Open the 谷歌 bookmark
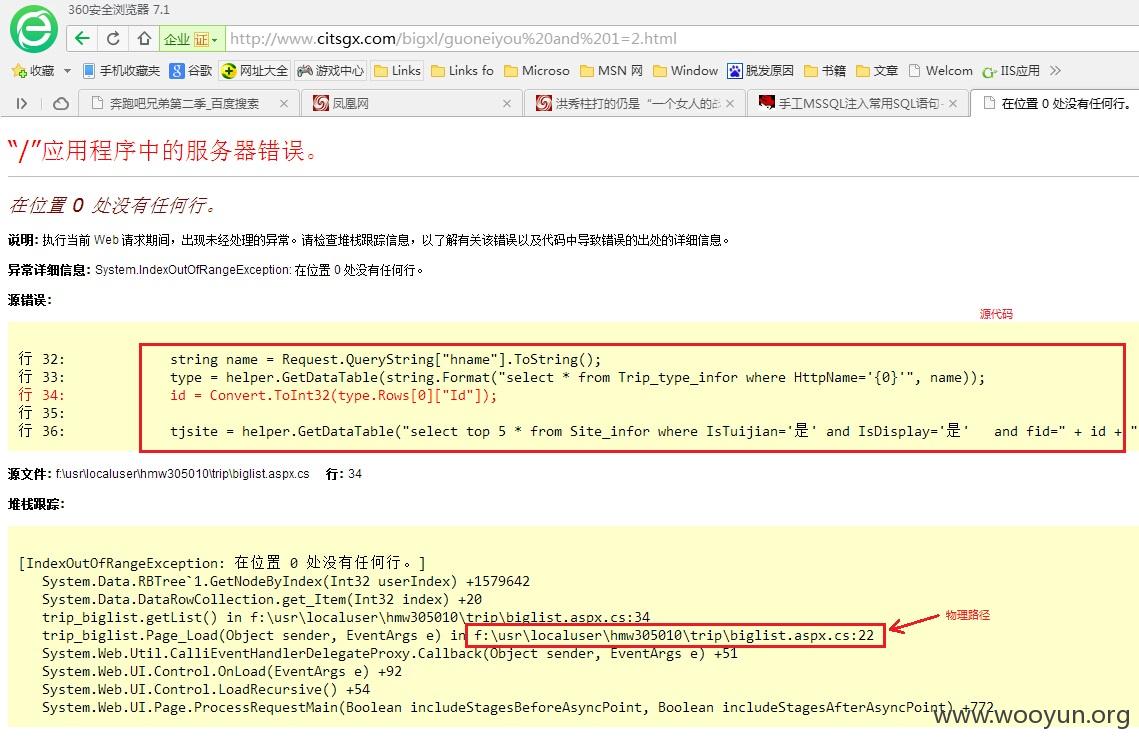1139x744 pixels. pyautogui.click(x=191, y=70)
